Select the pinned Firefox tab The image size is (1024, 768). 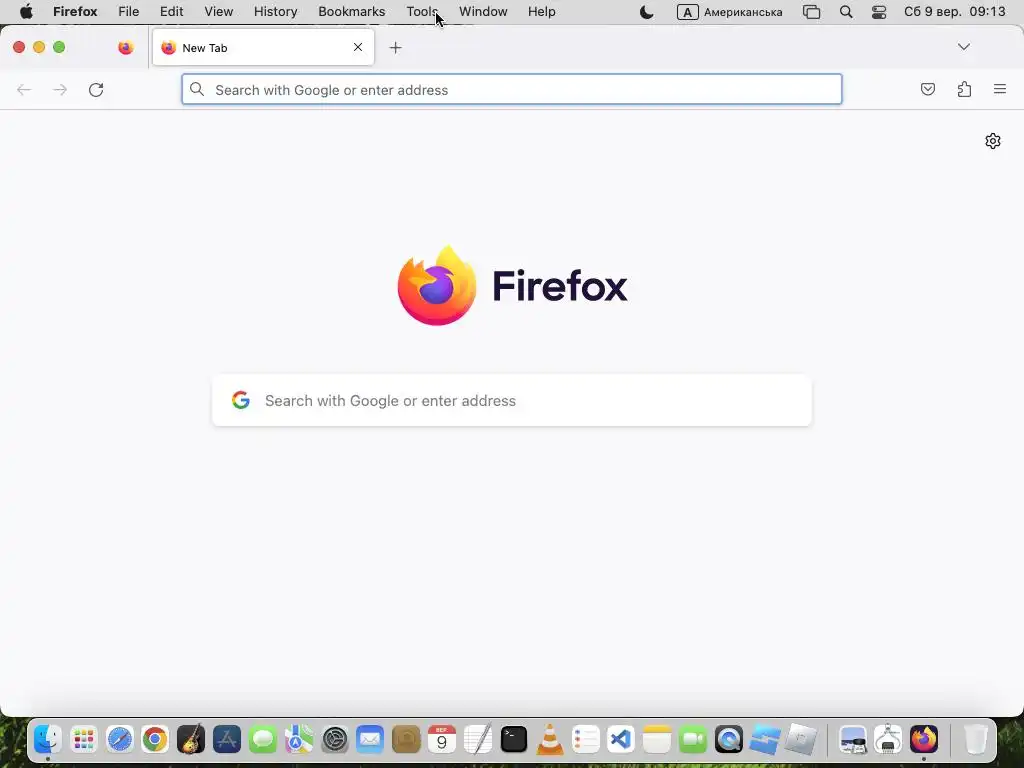(x=125, y=48)
